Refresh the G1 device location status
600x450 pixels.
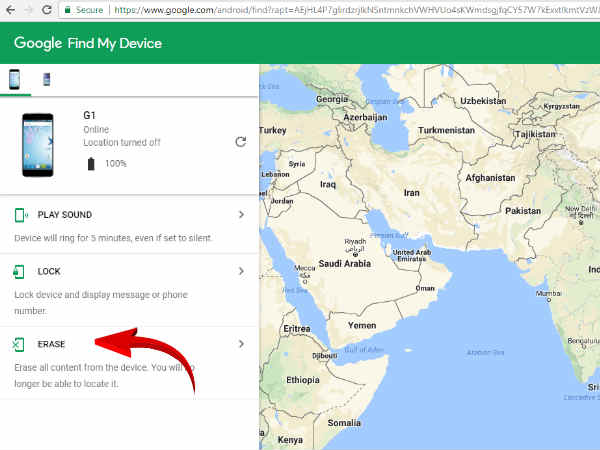point(241,142)
